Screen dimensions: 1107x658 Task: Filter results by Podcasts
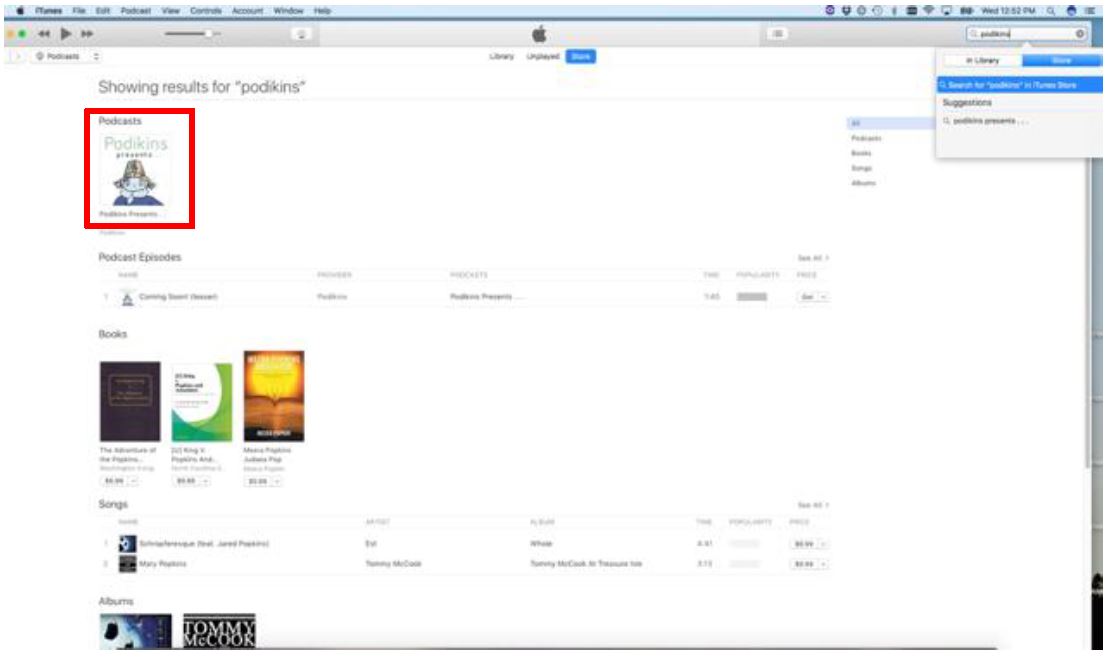coord(866,138)
